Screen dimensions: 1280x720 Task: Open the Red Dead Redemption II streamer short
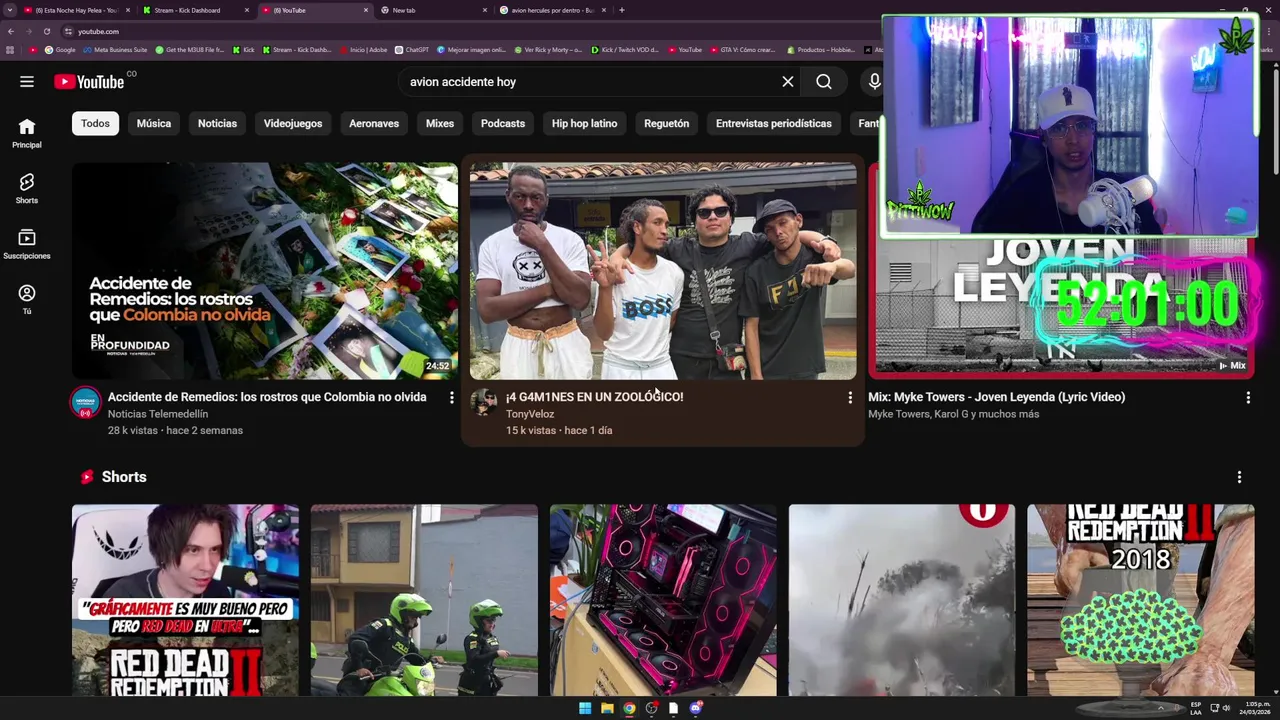point(185,600)
